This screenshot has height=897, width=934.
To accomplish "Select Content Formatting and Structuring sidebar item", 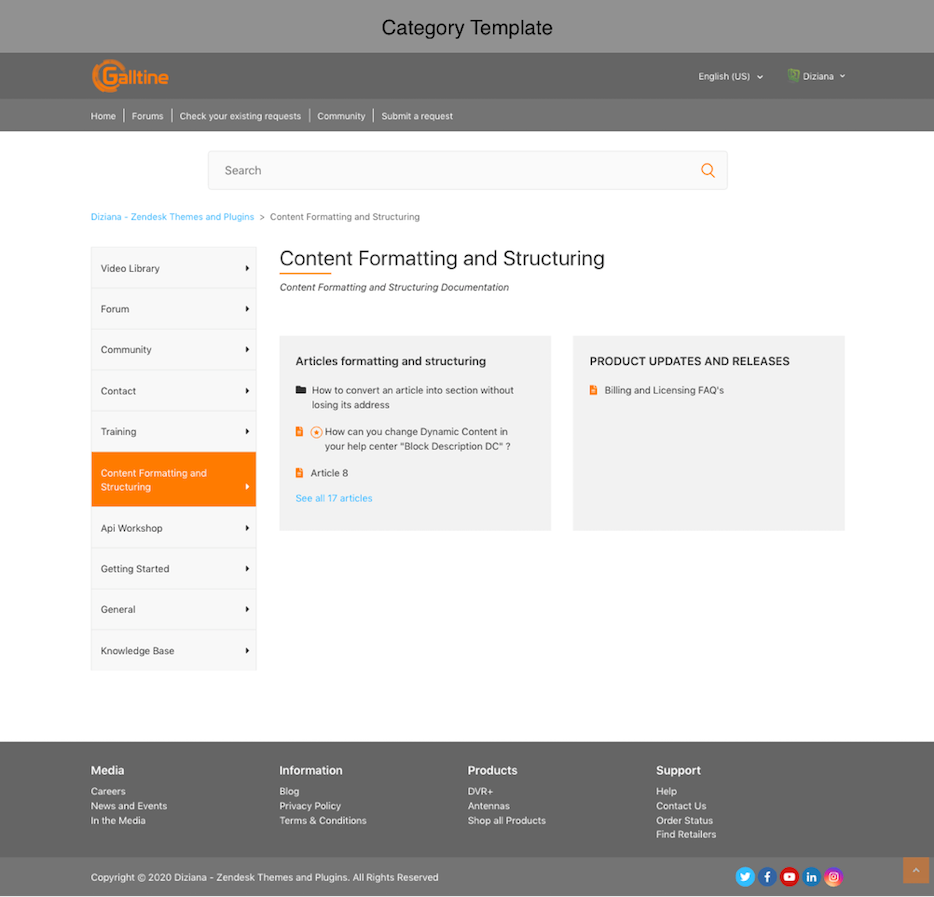I will tap(173, 479).
